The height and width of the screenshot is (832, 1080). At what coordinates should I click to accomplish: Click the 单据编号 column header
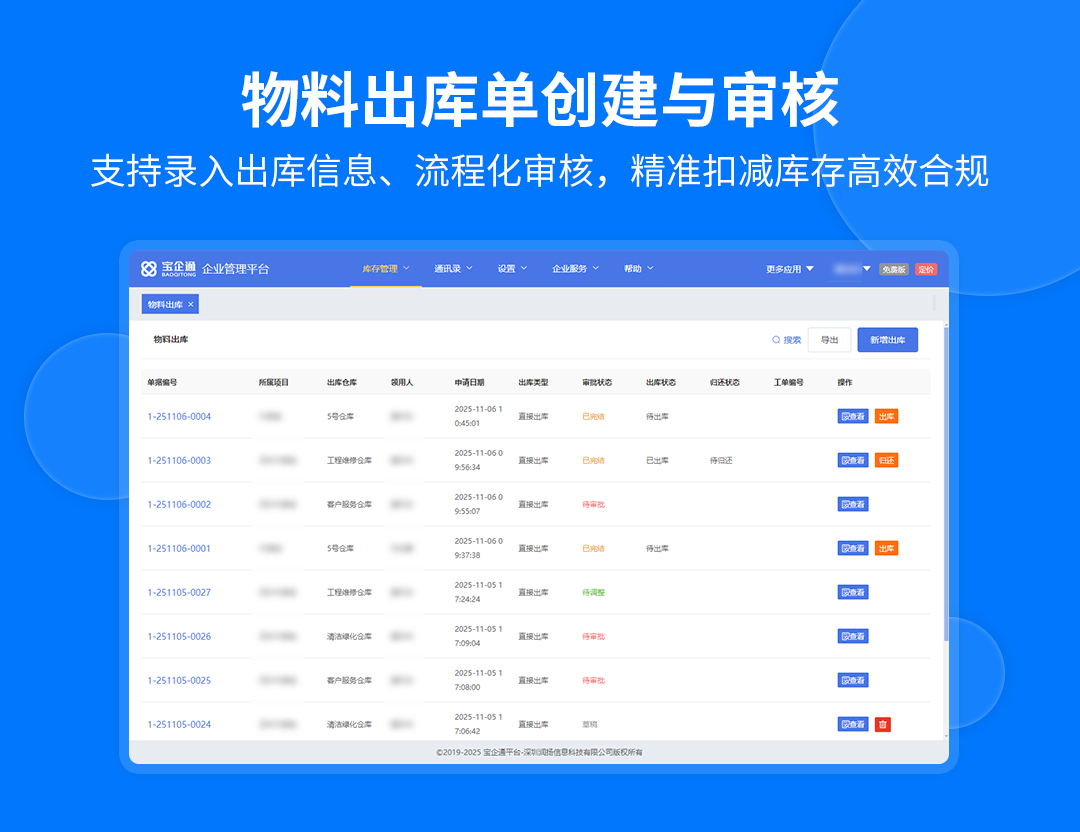(162, 382)
